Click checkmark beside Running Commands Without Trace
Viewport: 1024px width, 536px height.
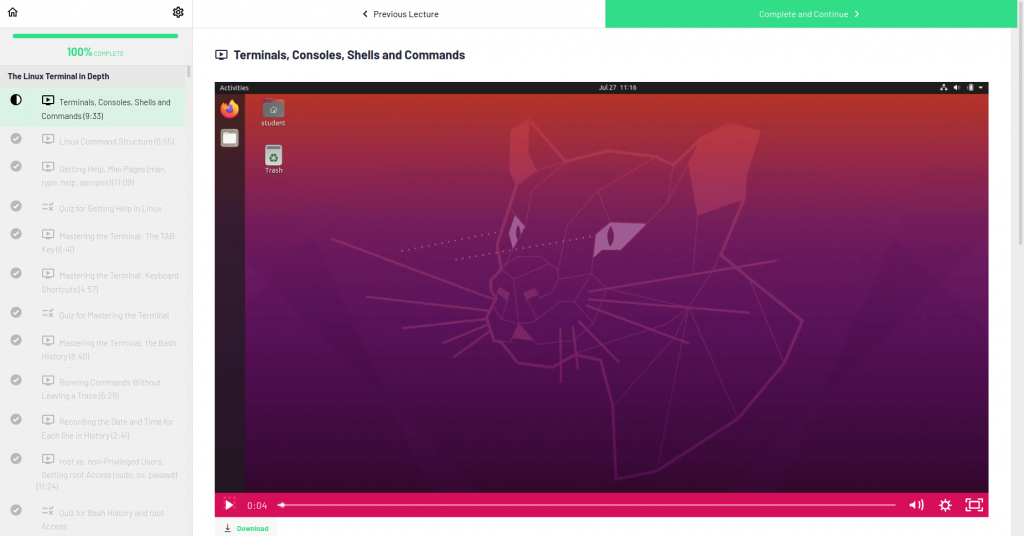(x=16, y=379)
